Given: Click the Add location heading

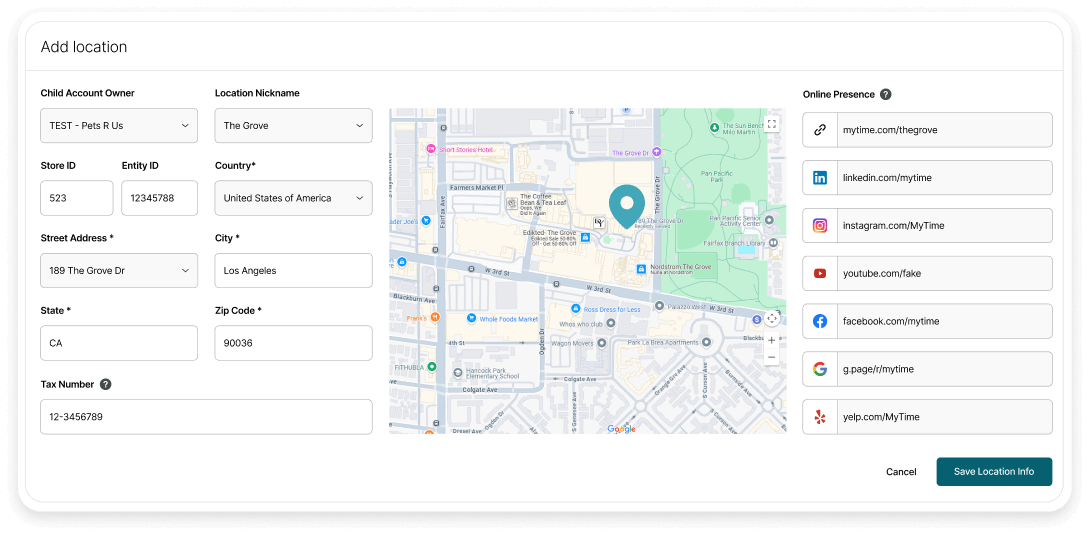Looking at the screenshot, I should click(x=83, y=47).
